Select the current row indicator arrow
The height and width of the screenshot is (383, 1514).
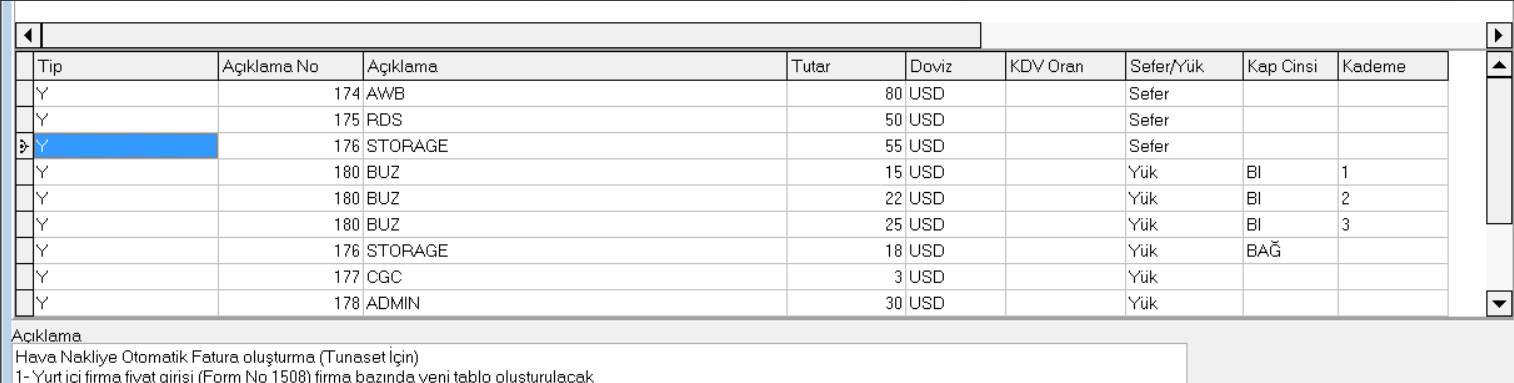25,146
